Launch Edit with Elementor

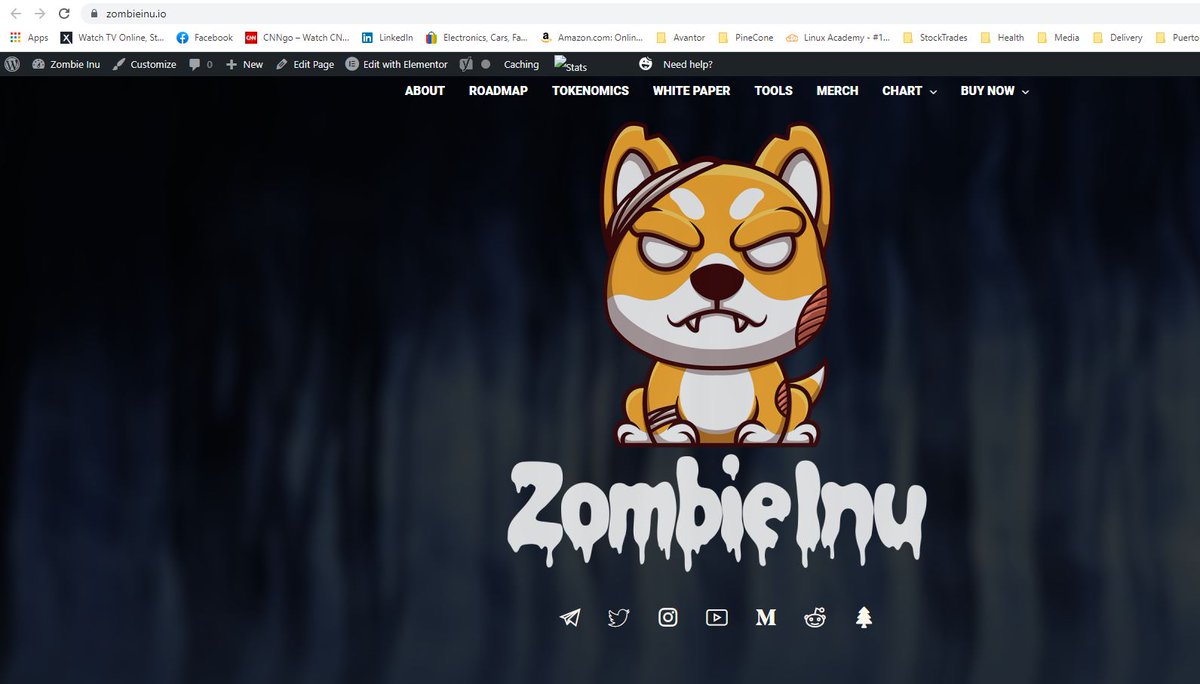pos(396,64)
